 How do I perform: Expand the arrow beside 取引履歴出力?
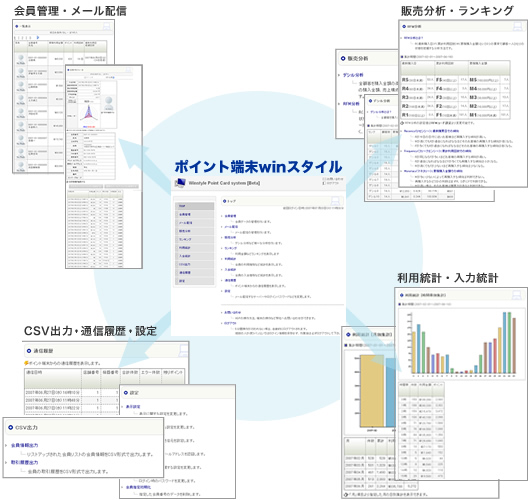6,462
